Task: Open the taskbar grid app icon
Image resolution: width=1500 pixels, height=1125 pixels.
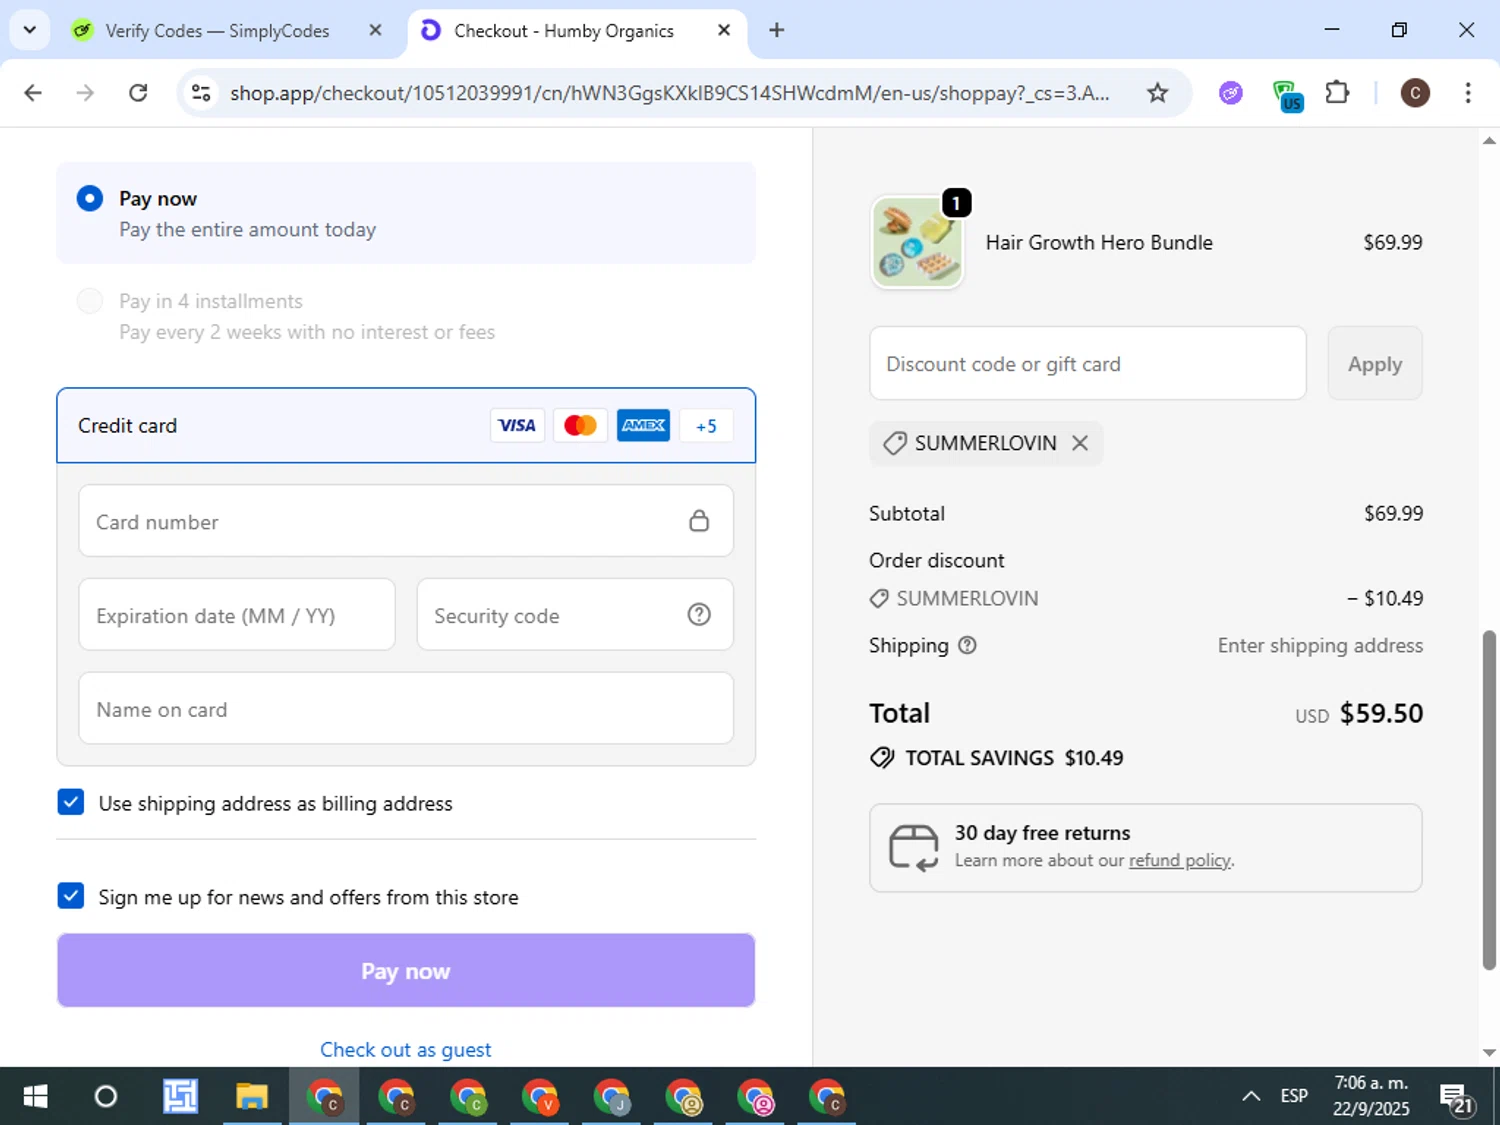Action: [x=180, y=1097]
